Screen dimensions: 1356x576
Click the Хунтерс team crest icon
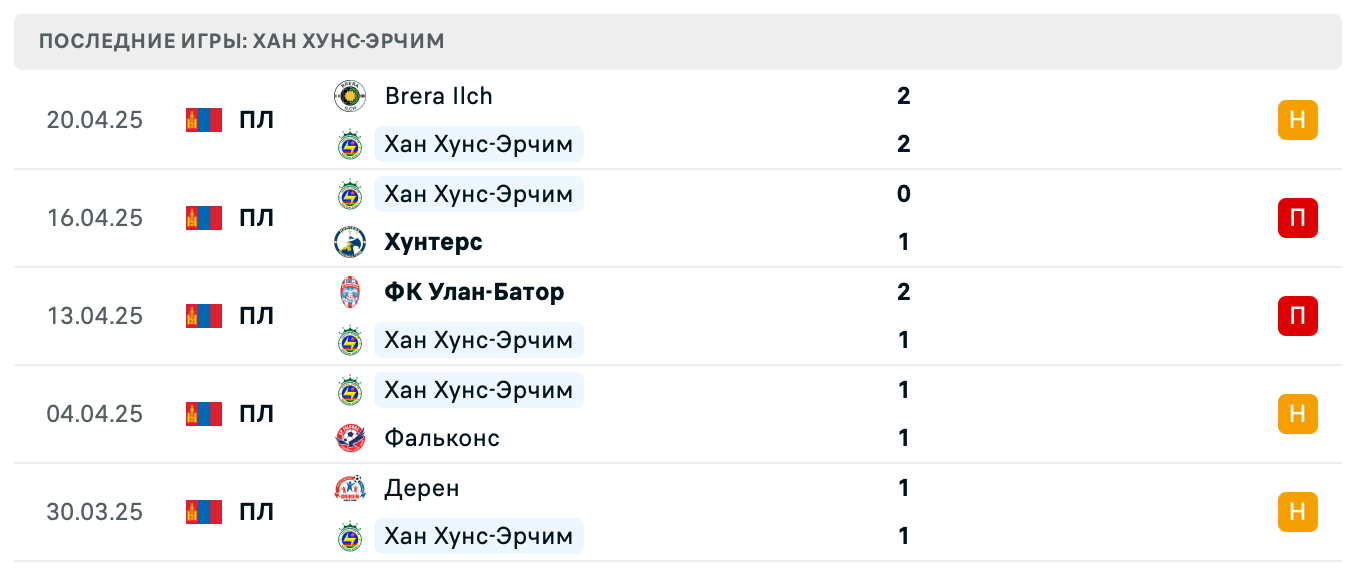pyautogui.click(x=350, y=242)
